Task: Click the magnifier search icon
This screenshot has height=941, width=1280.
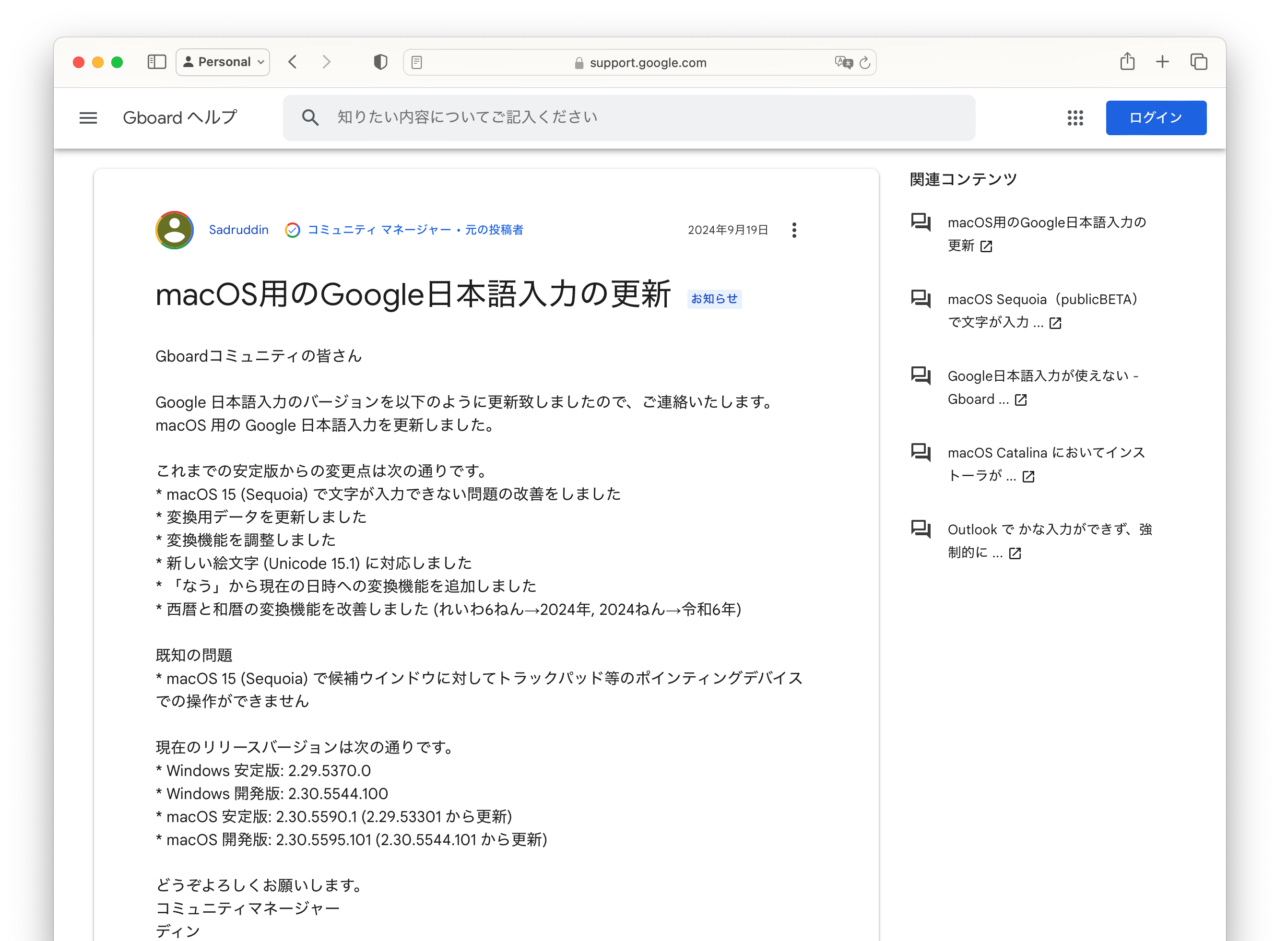Action: [x=310, y=118]
